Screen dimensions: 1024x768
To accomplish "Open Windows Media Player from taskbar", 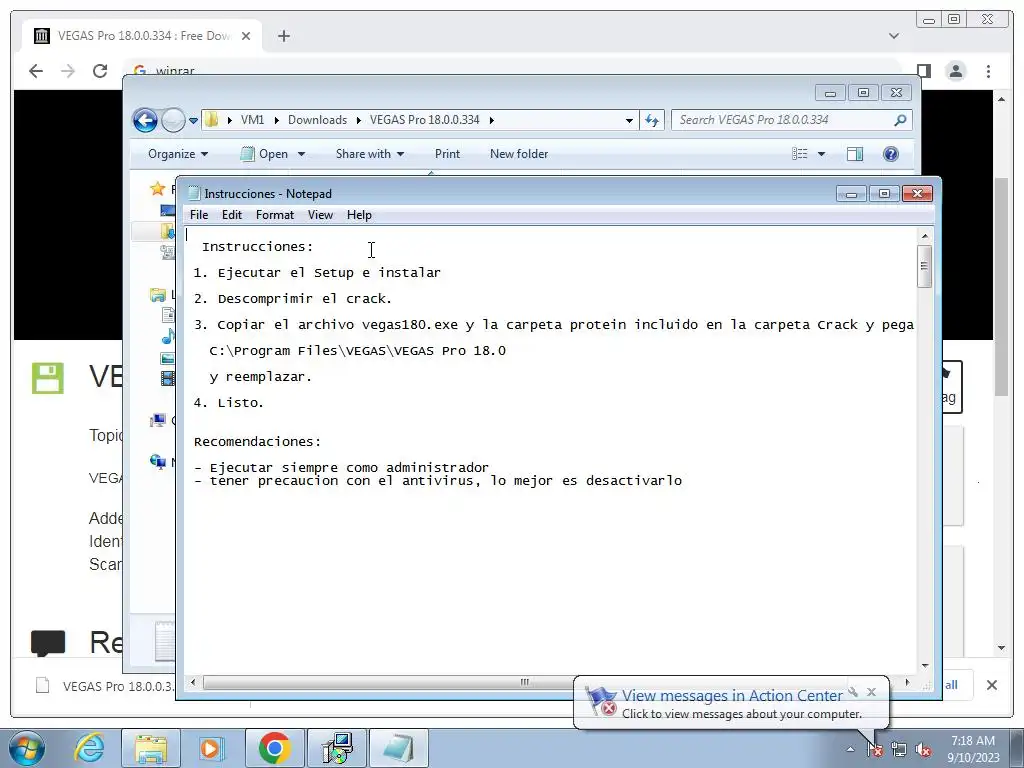I will pos(210,748).
